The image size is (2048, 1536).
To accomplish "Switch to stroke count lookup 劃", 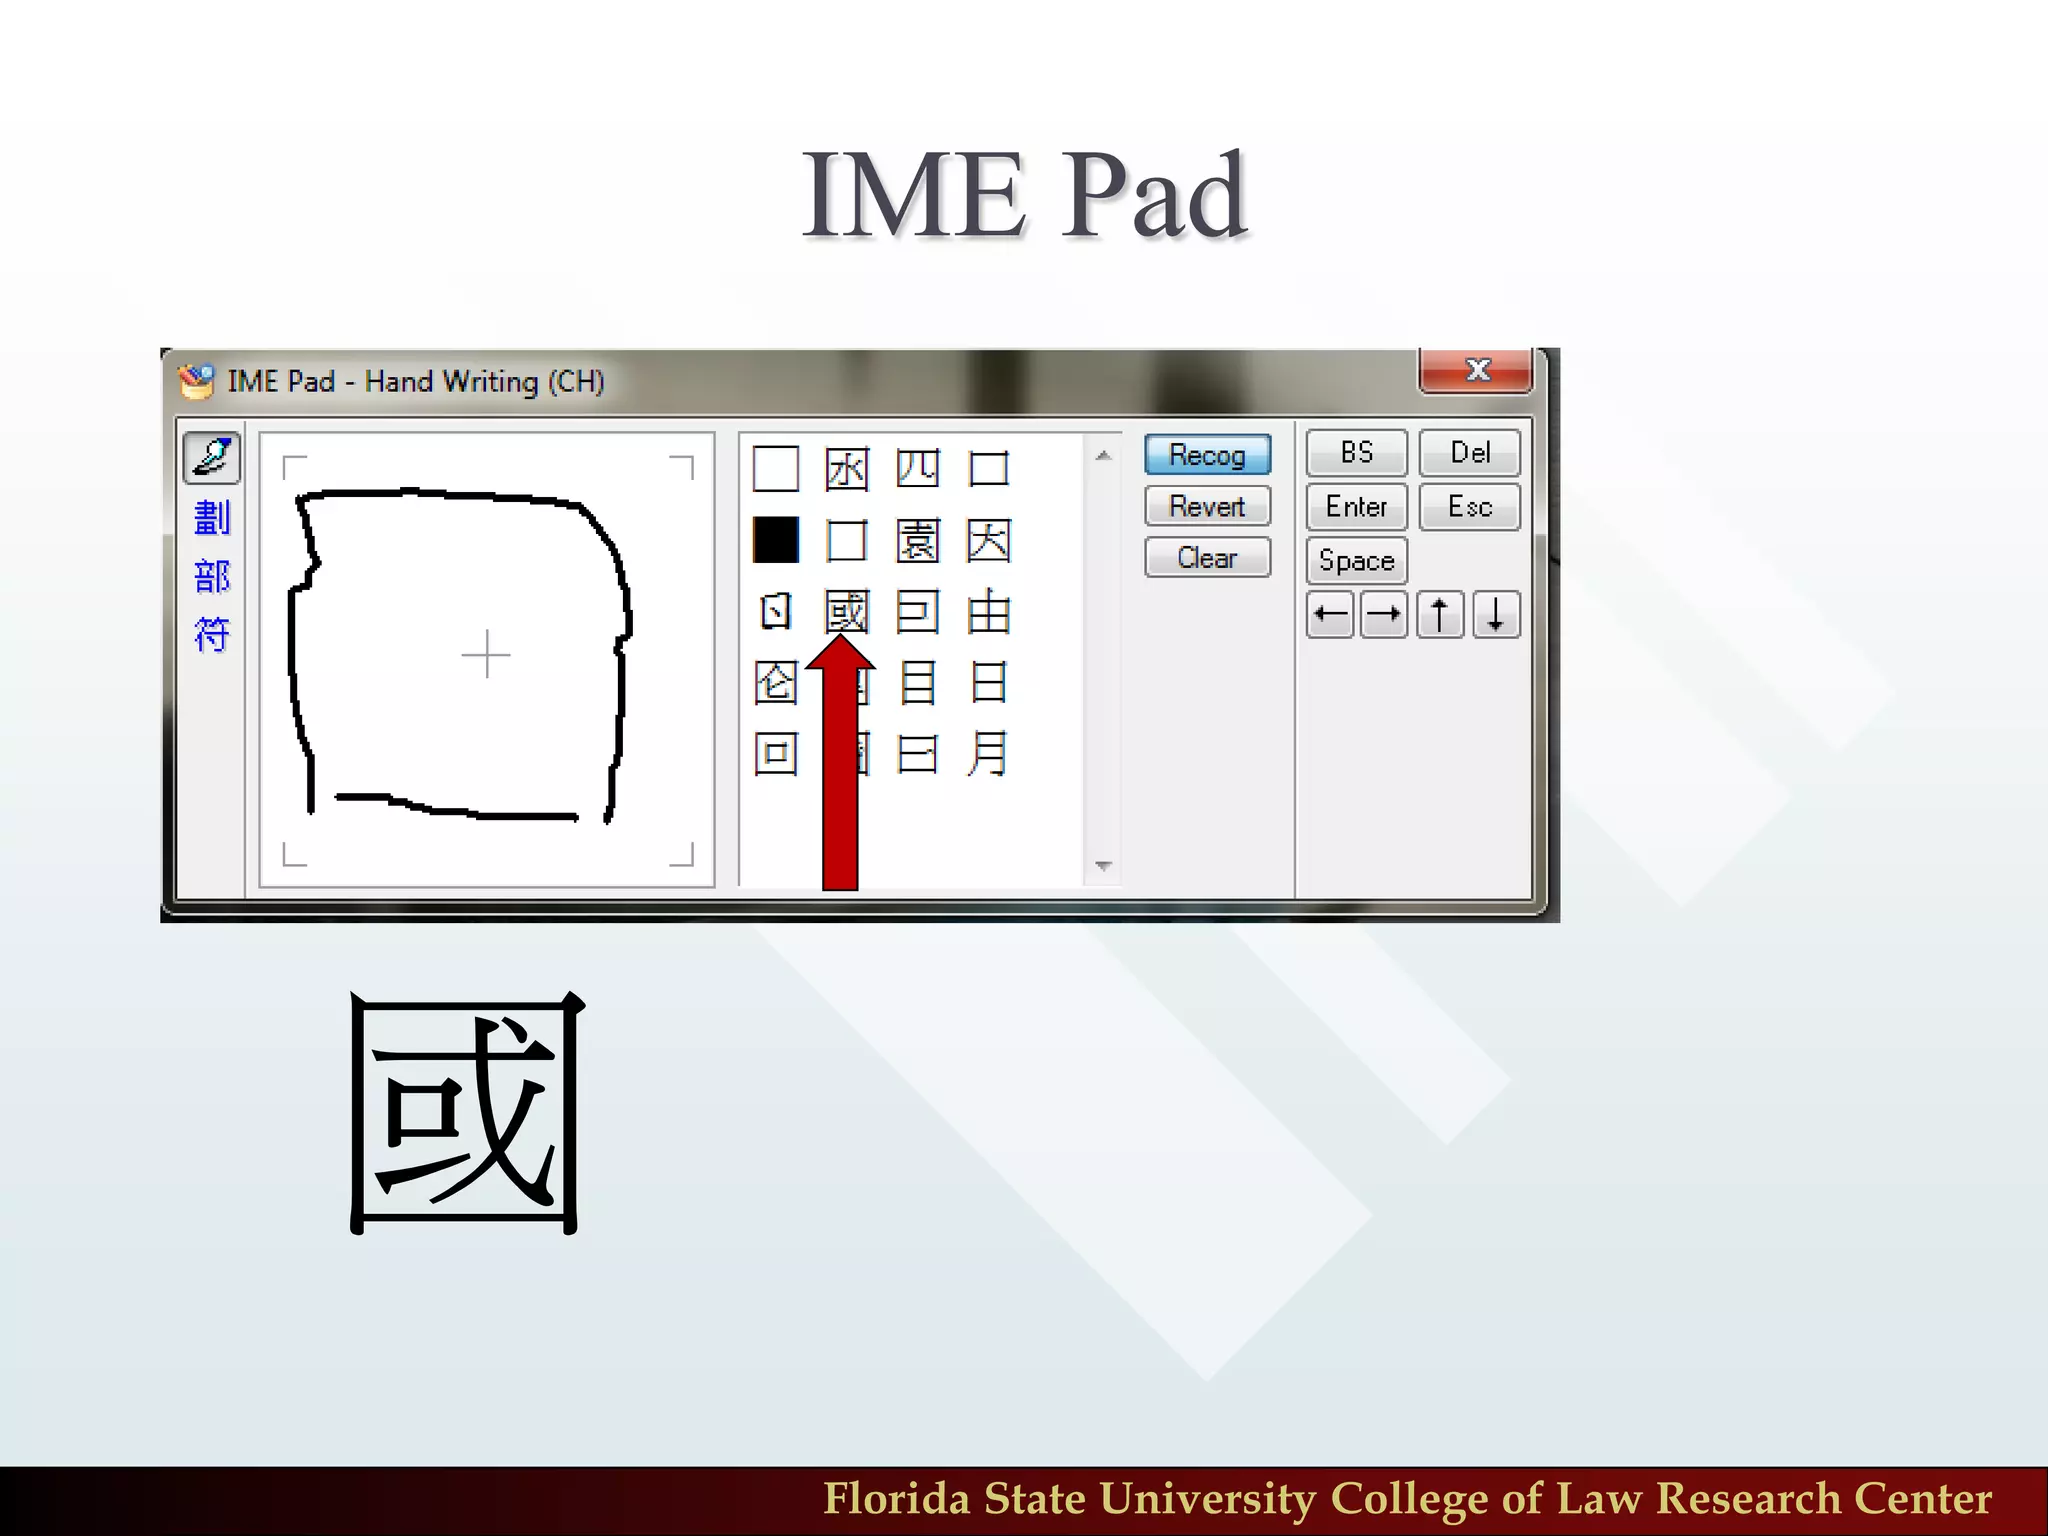I will pyautogui.click(x=212, y=518).
